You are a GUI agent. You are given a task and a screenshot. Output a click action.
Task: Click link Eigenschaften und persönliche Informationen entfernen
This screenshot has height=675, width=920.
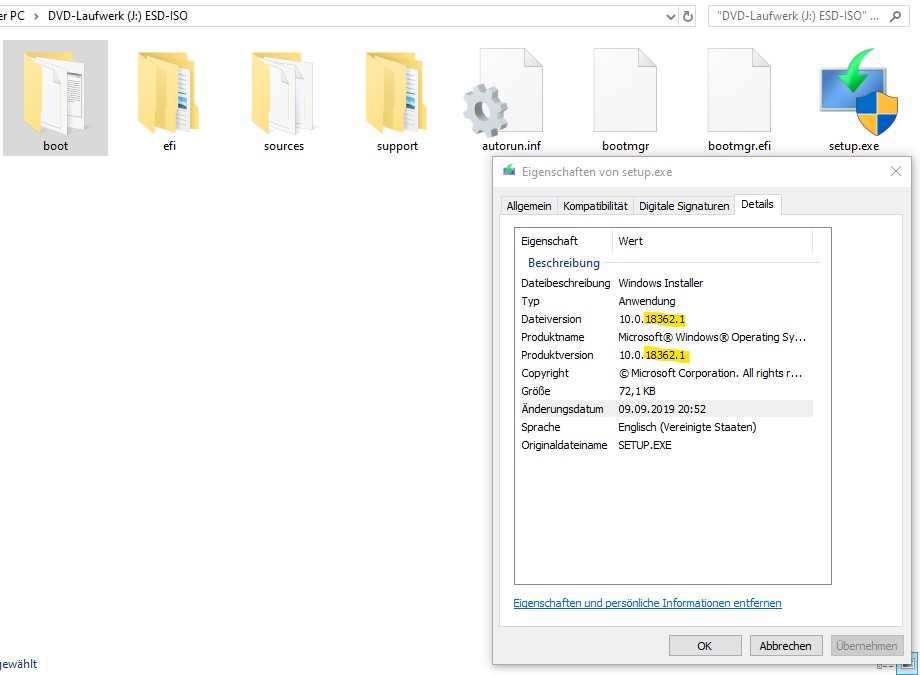point(647,603)
